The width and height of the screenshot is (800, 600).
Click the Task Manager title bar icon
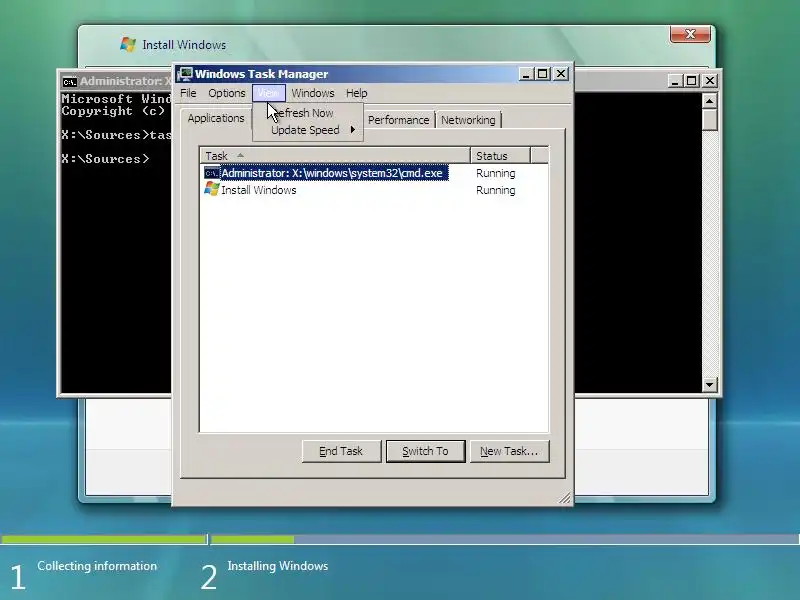pyautogui.click(x=185, y=74)
